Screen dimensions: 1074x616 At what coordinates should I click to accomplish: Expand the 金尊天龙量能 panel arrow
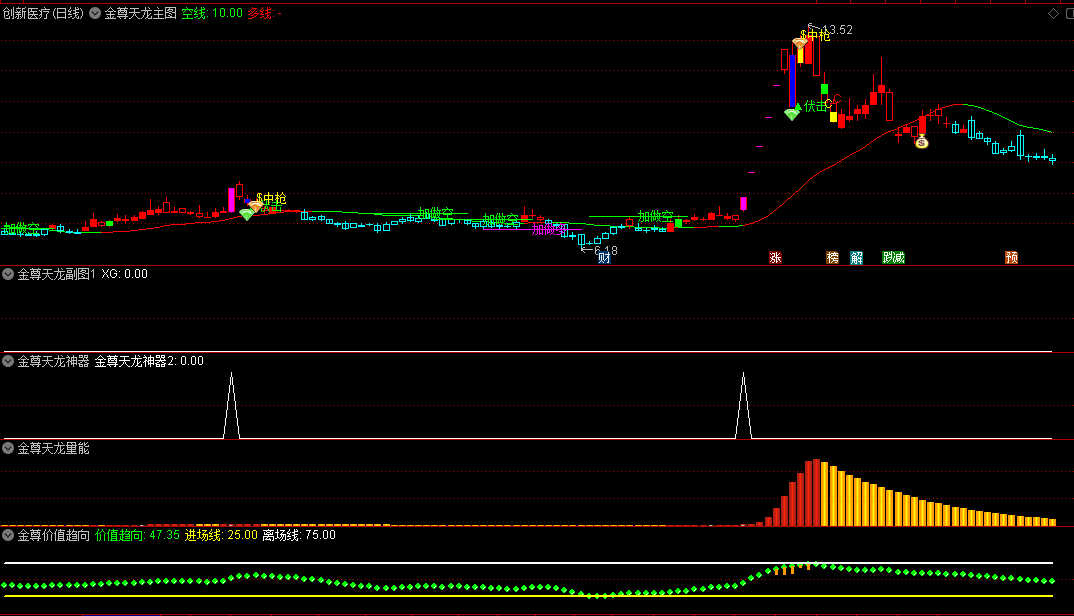(8, 448)
